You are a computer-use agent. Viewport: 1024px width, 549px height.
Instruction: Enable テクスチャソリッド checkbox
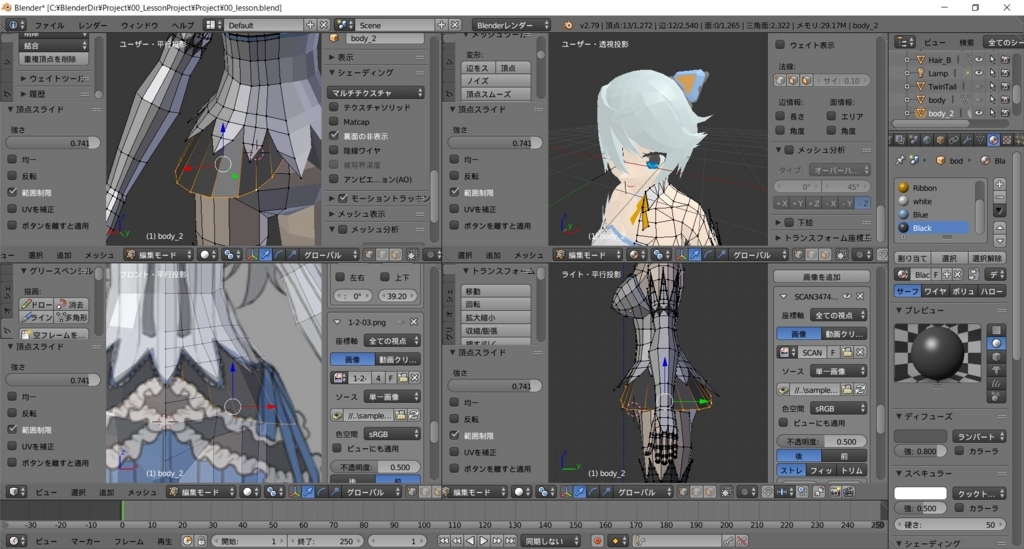(334, 107)
